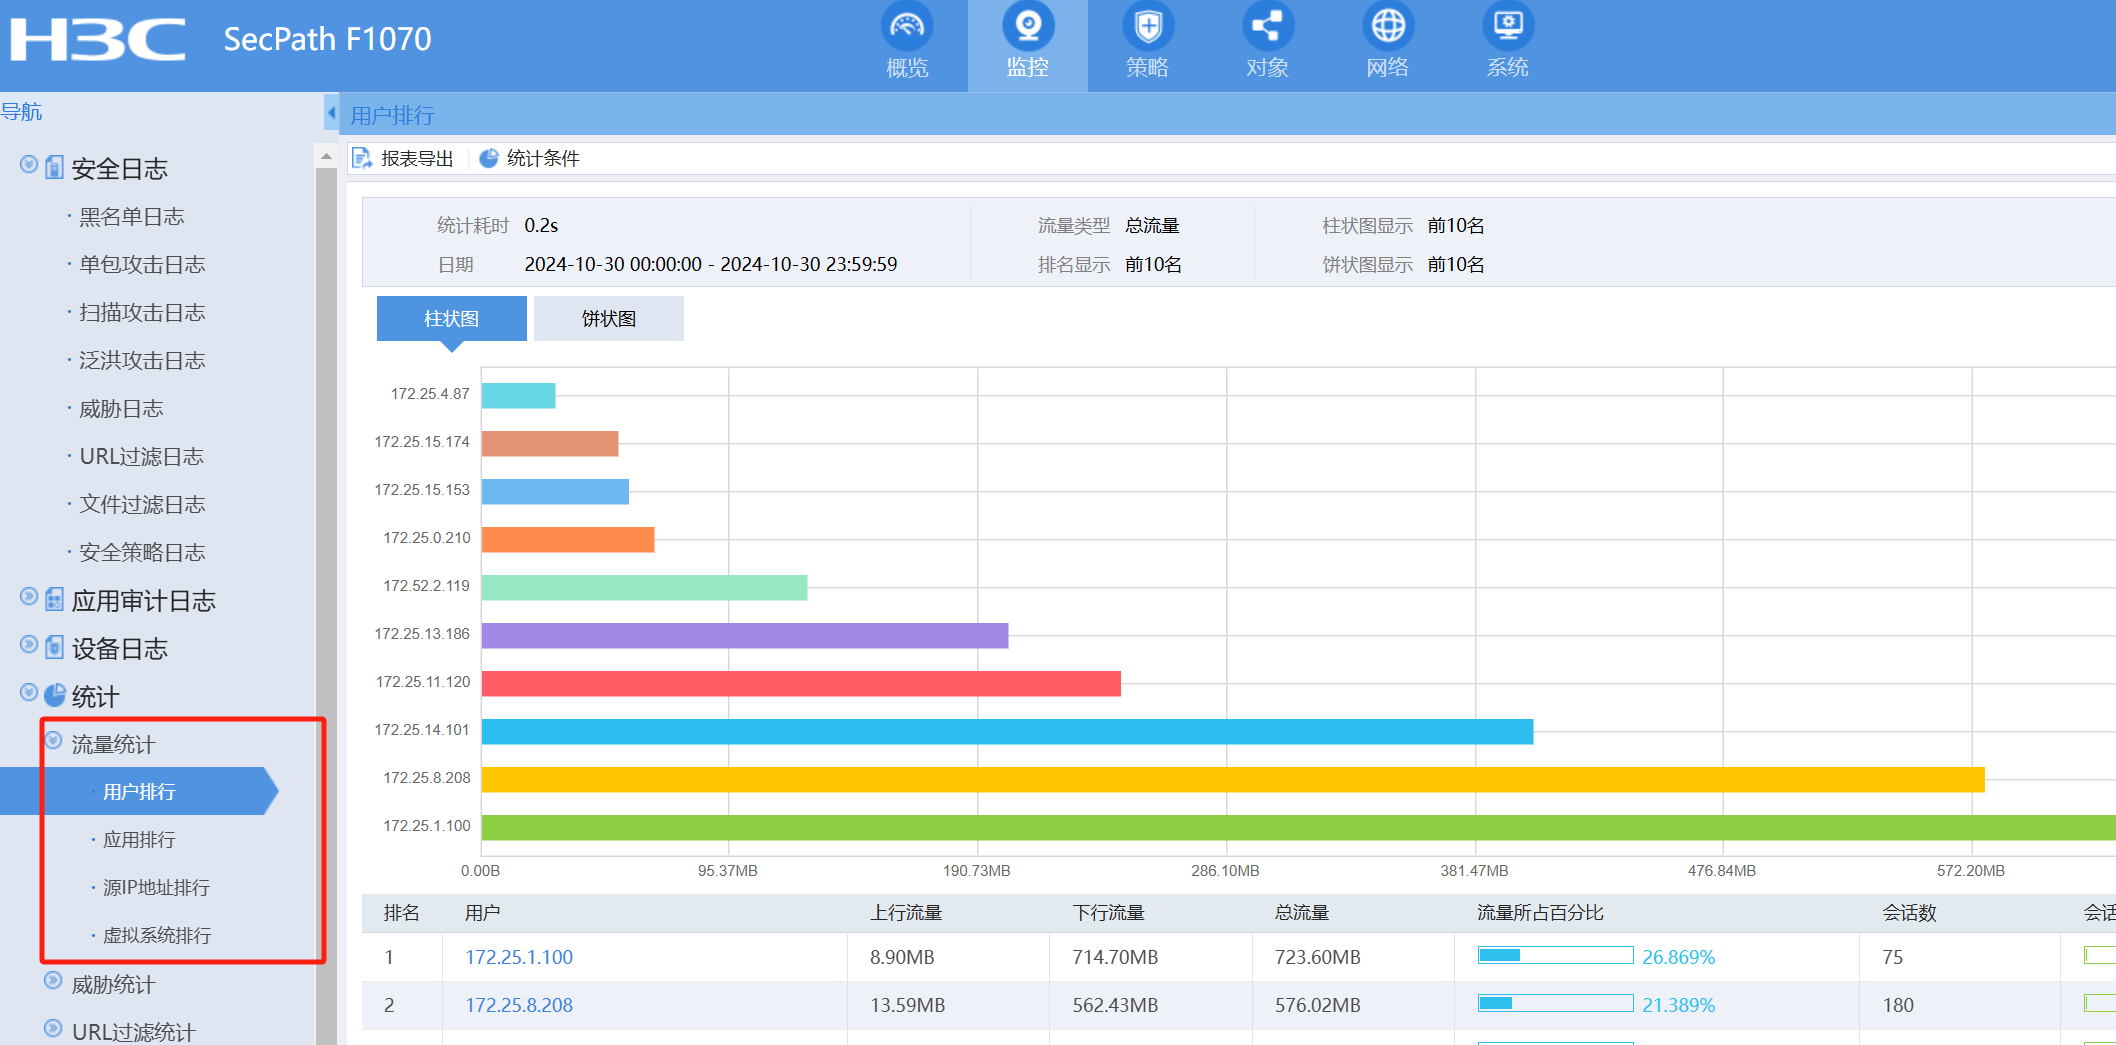Open user link 172.25.8.208
Image resolution: width=2116 pixels, height=1045 pixels.
coord(518,1005)
